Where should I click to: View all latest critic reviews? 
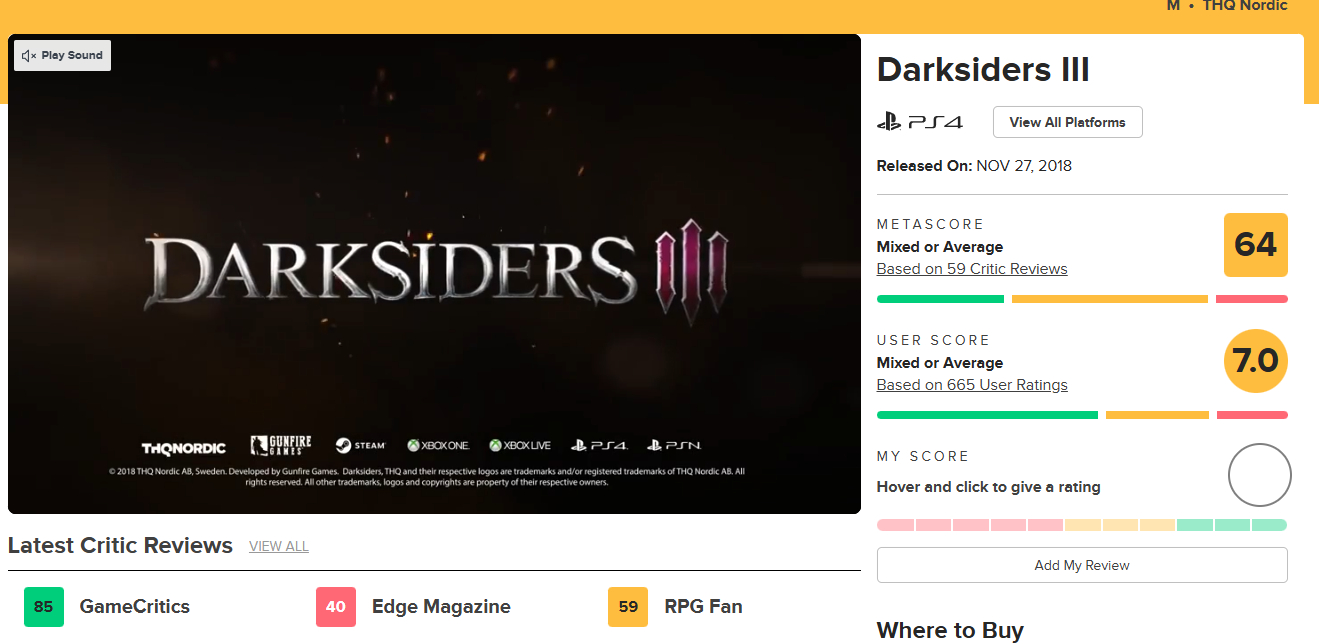(x=278, y=547)
